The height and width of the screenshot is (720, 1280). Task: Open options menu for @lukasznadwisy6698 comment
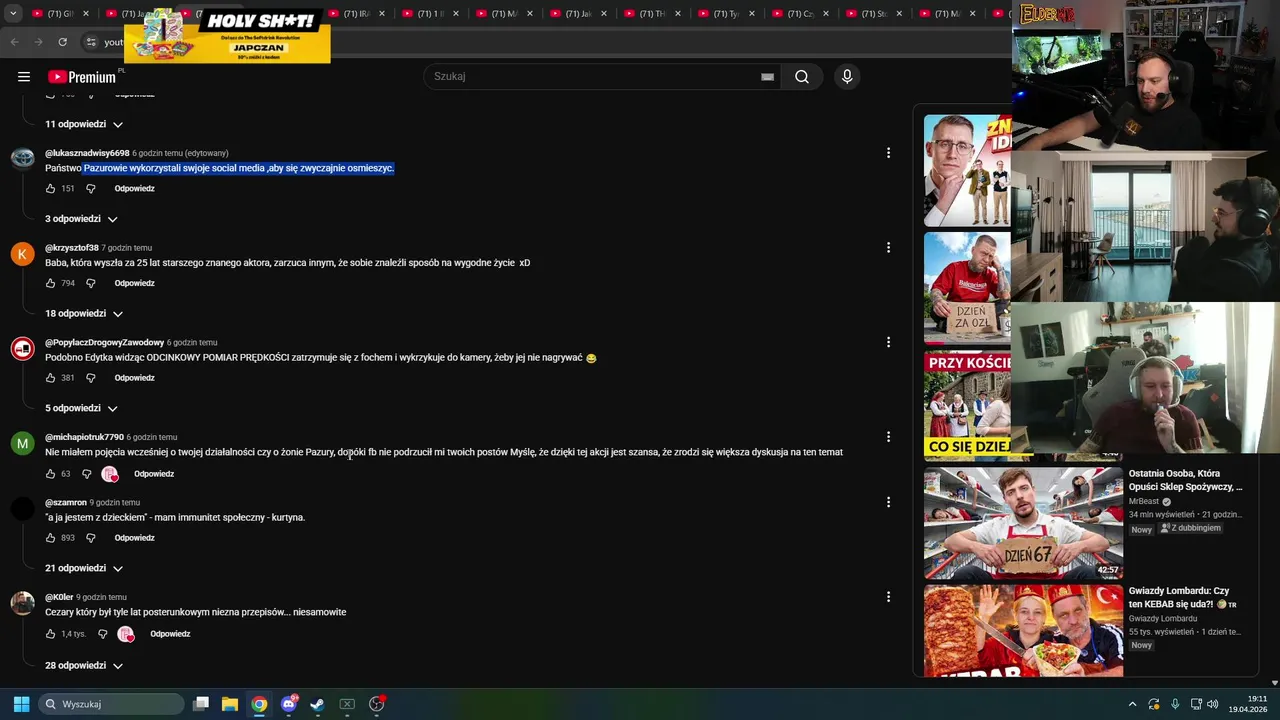[888, 153]
